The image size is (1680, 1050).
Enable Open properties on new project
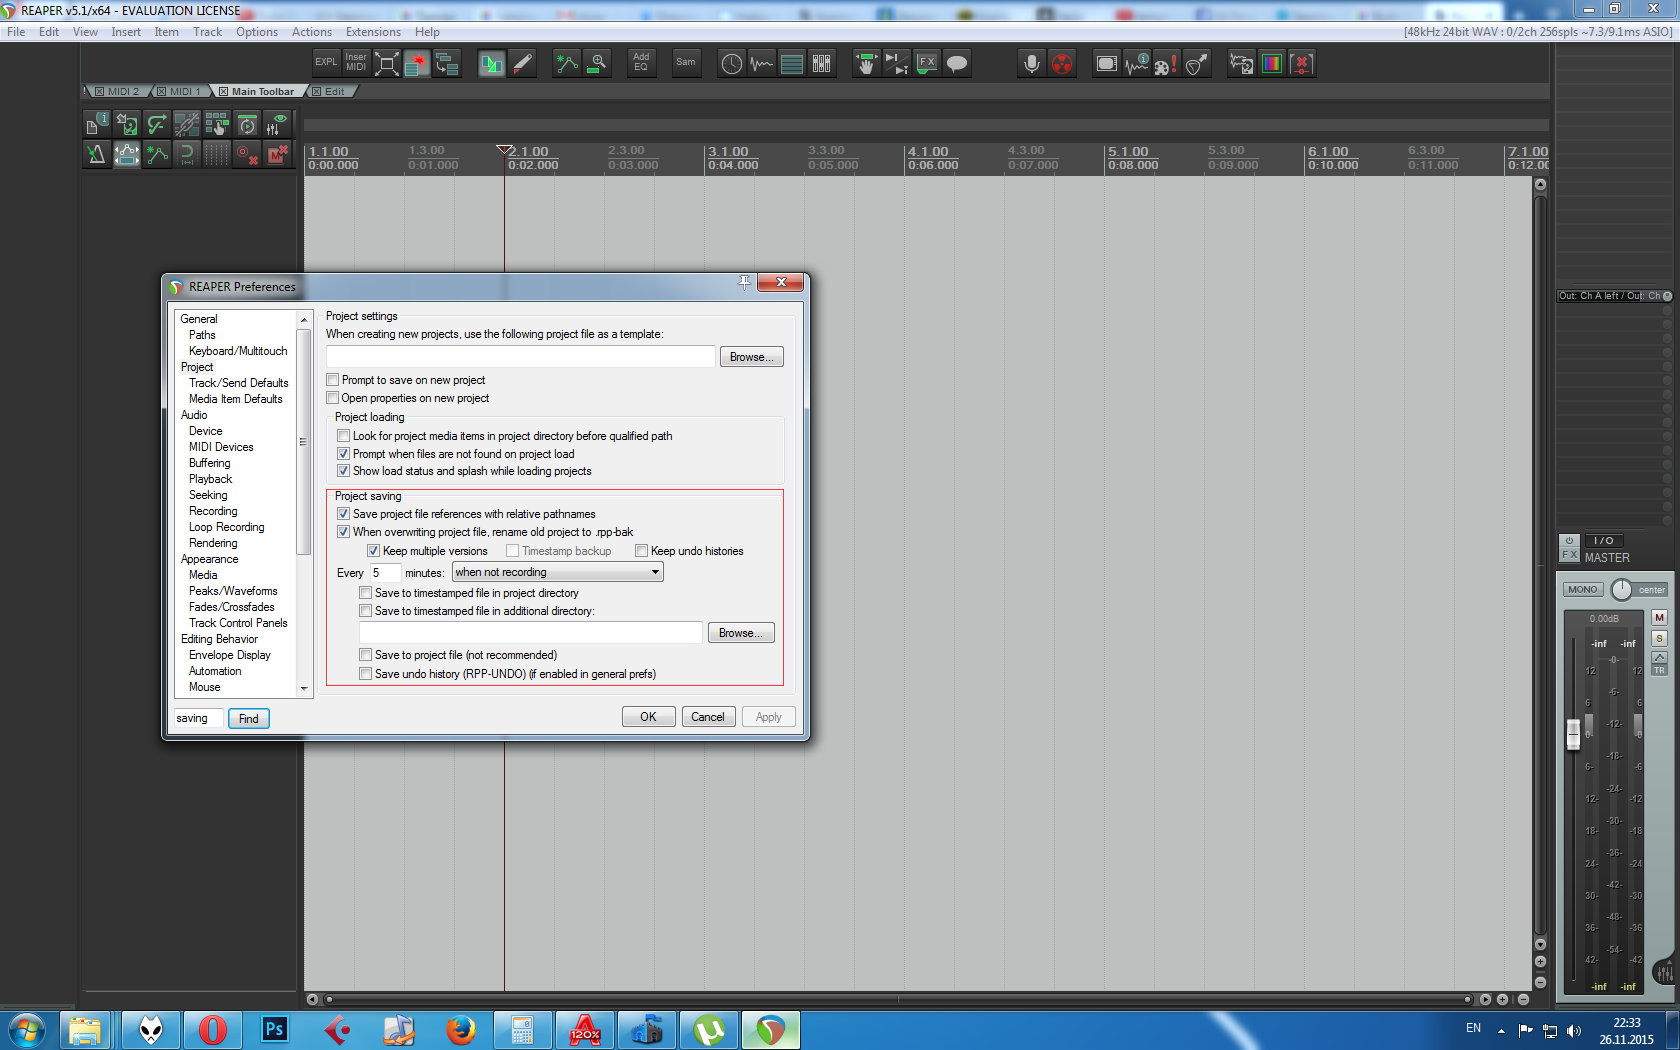tap(333, 398)
